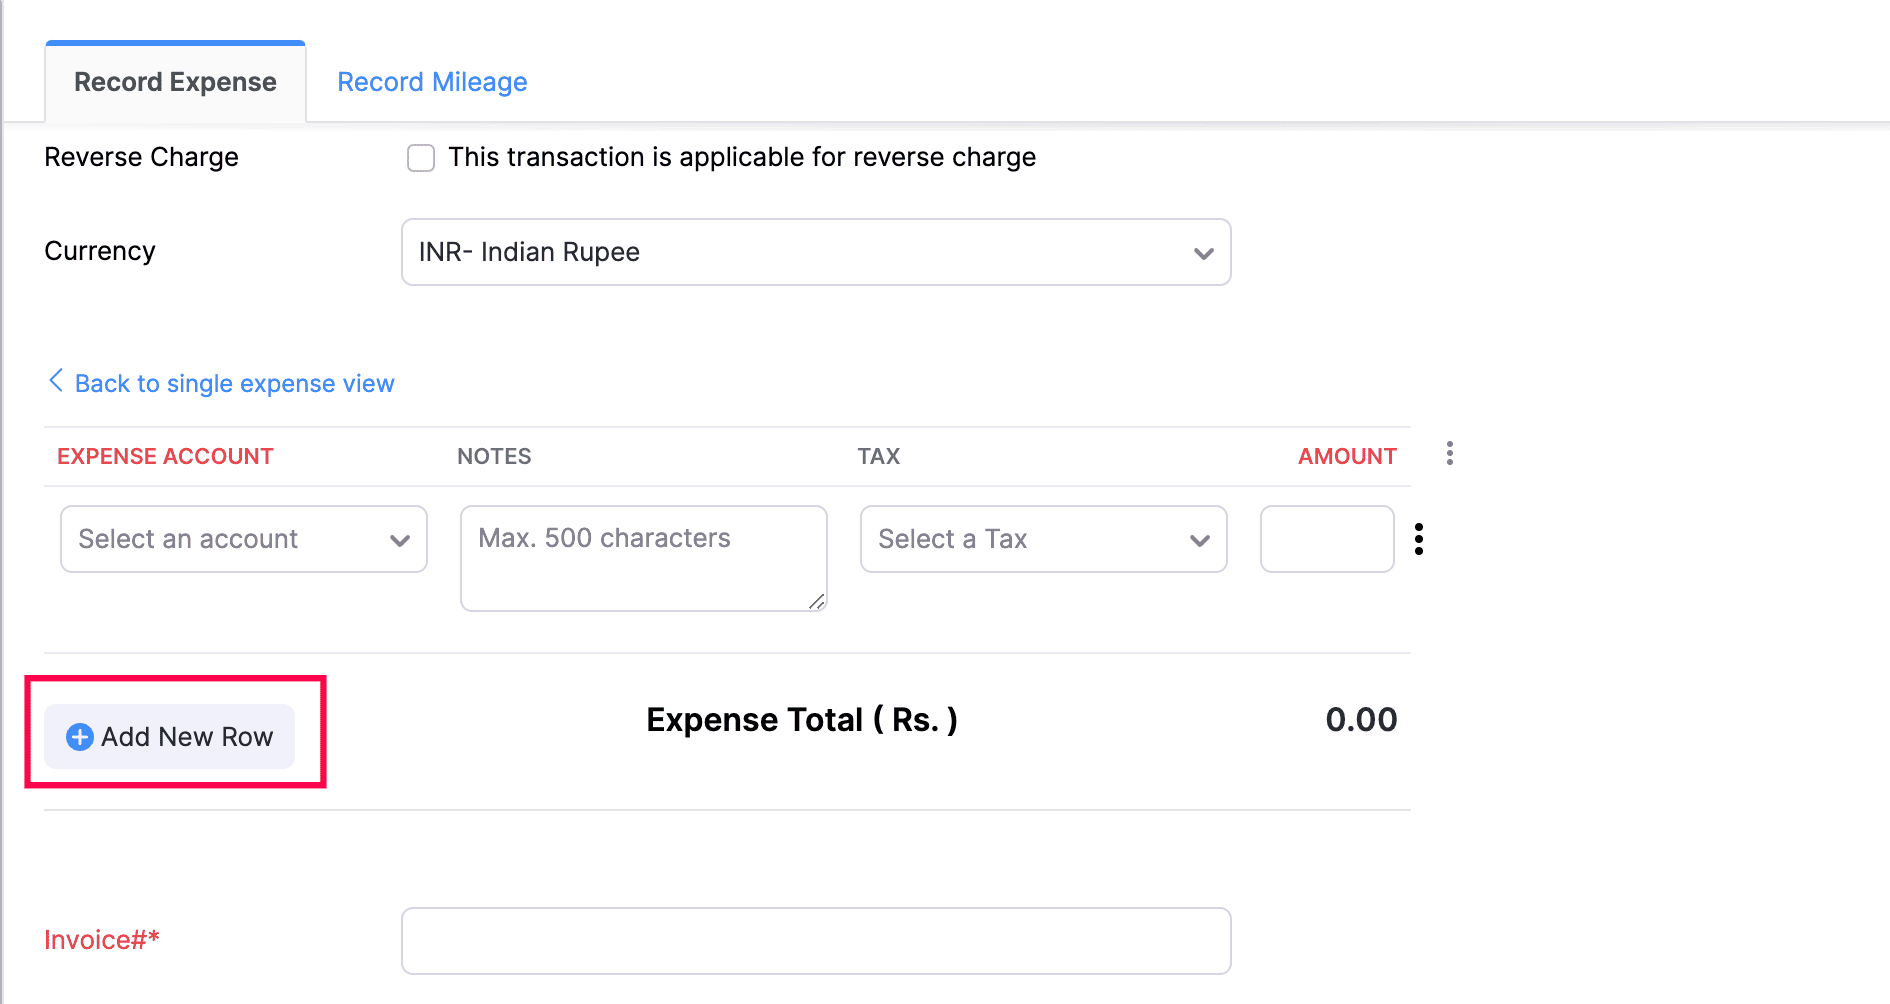Image resolution: width=1890 pixels, height=1004 pixels.
Task: Click the back chevron arrow icon
Action: 56,381
